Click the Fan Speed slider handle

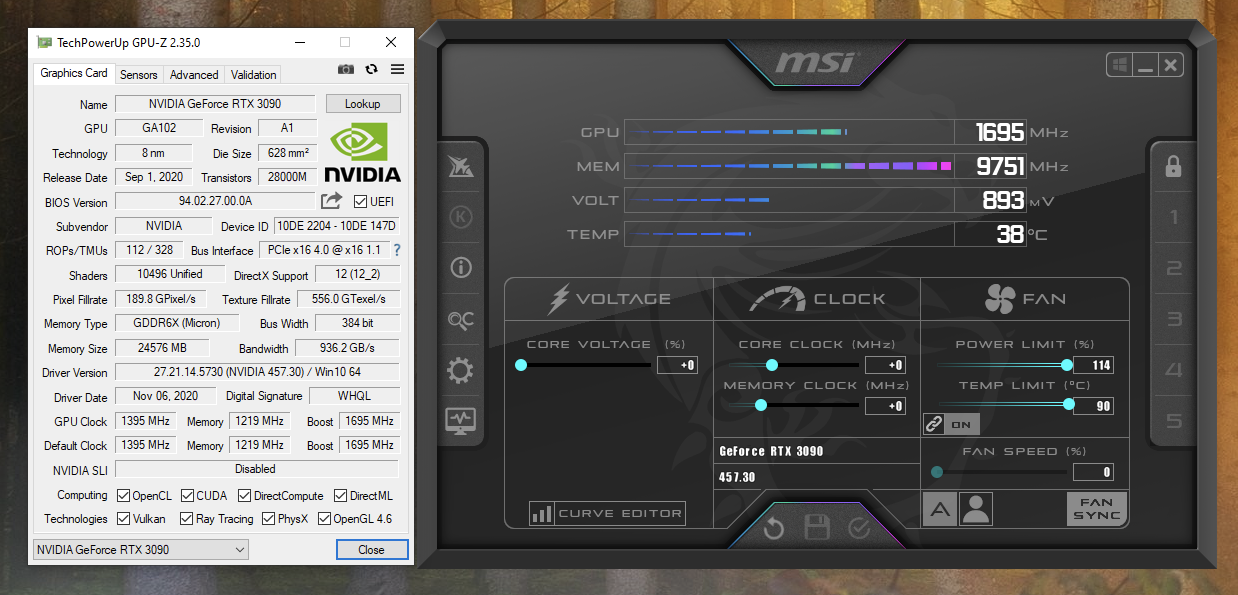937,472
